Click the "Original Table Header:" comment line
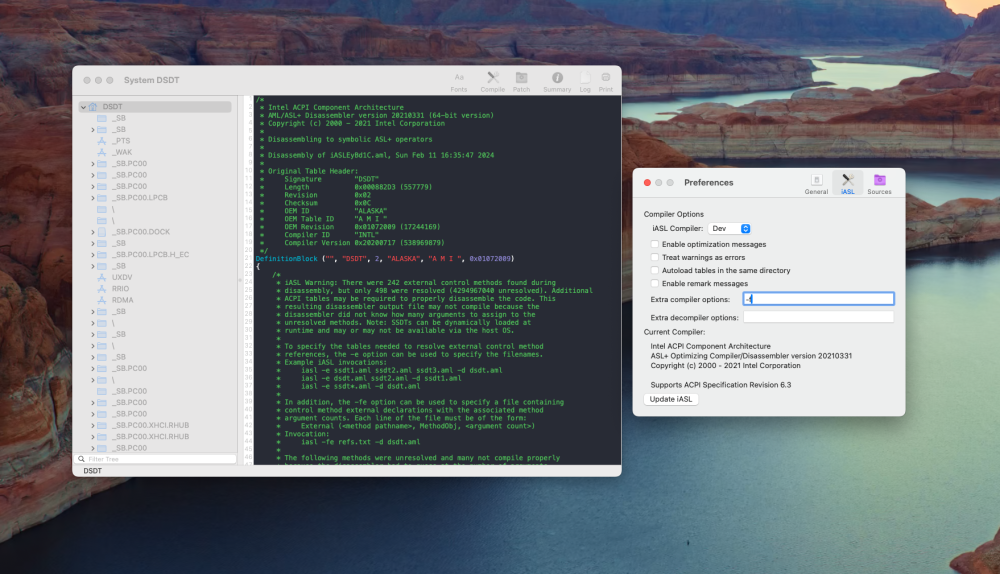 click(313, 171)
